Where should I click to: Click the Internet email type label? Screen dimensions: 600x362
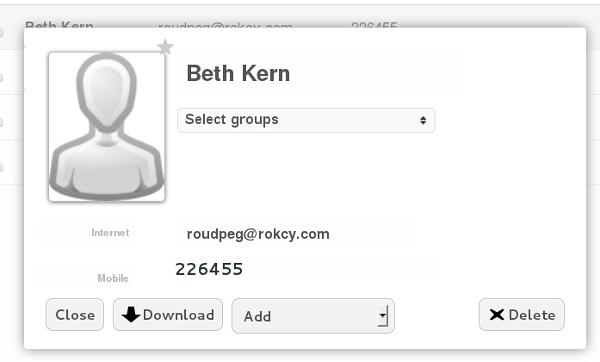[110, 233]
